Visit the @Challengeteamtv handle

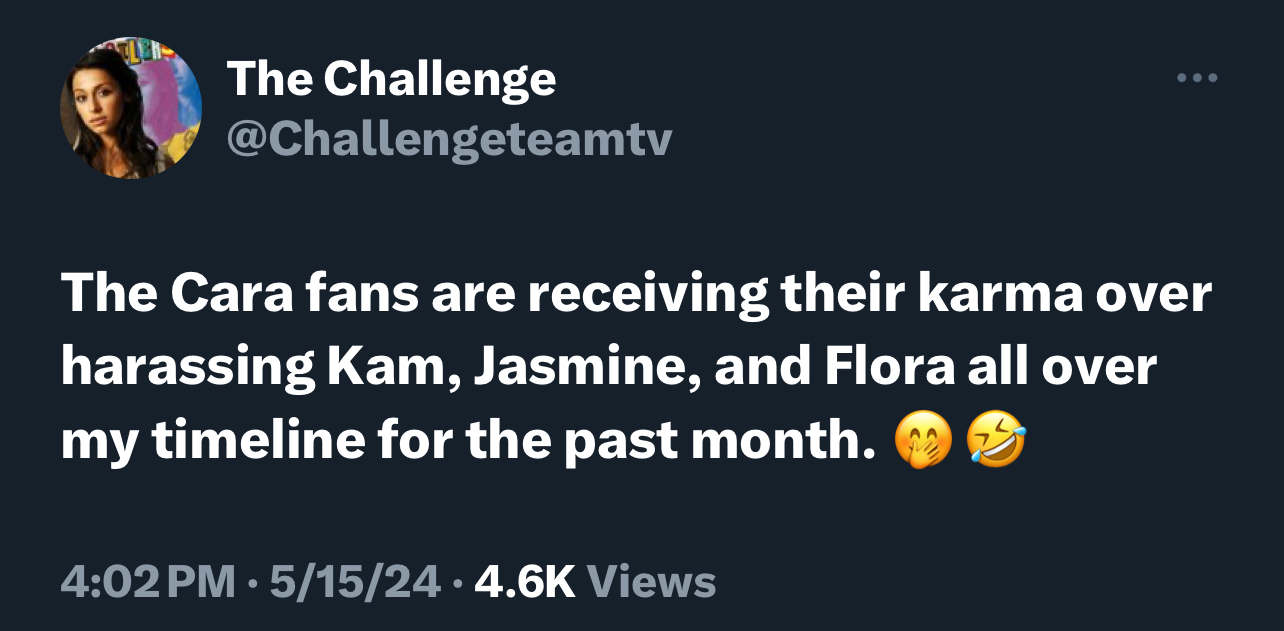click(450, 140)
